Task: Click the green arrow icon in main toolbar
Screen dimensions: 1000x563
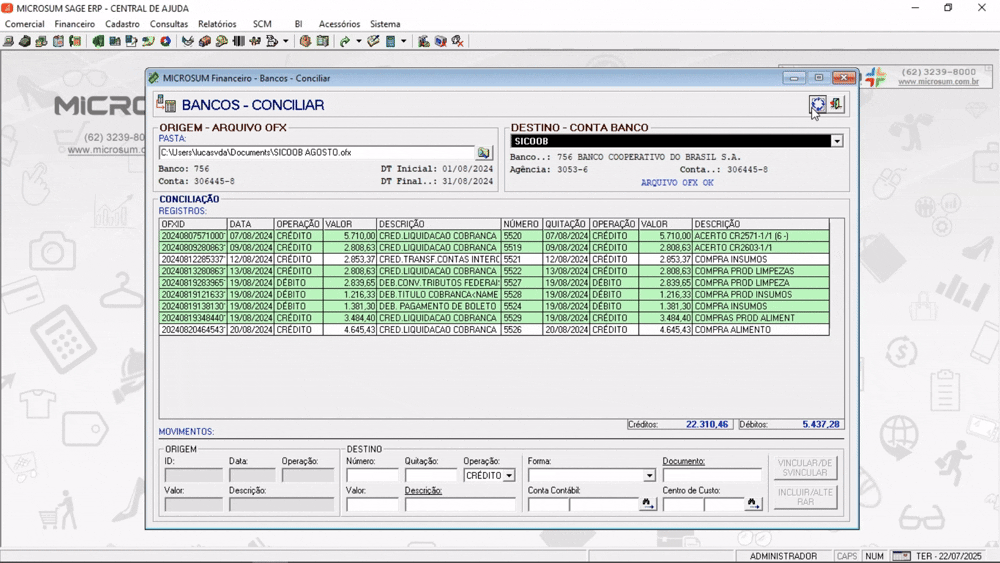Action: pos(344,41)
